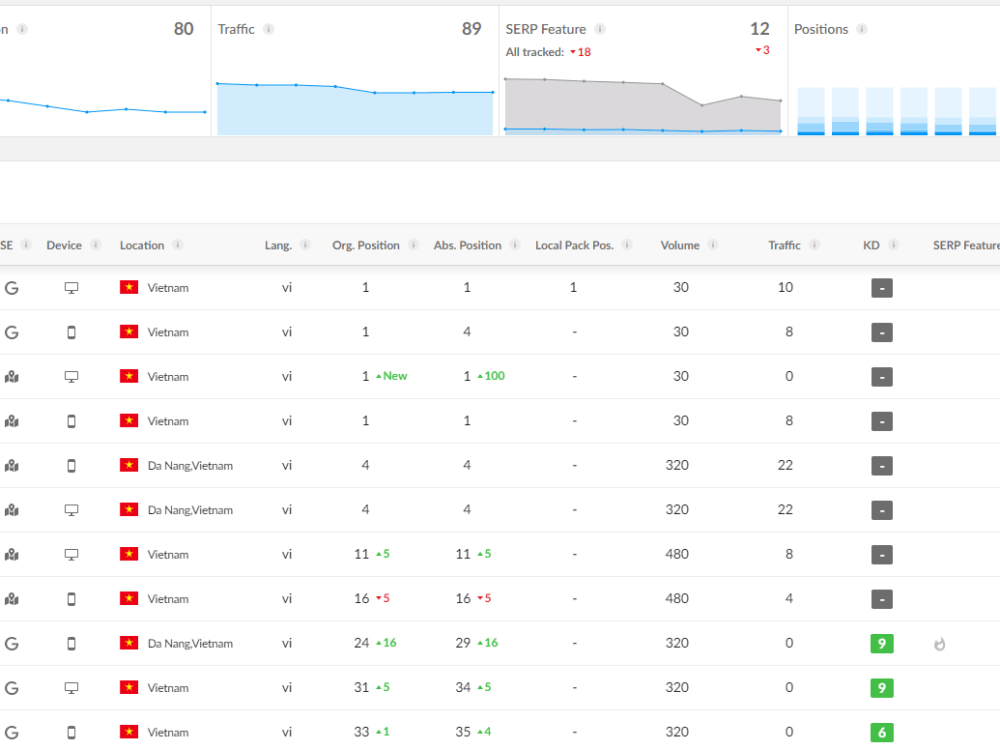Open the info icon next to KD header
1000x750 pixels.
893,245
